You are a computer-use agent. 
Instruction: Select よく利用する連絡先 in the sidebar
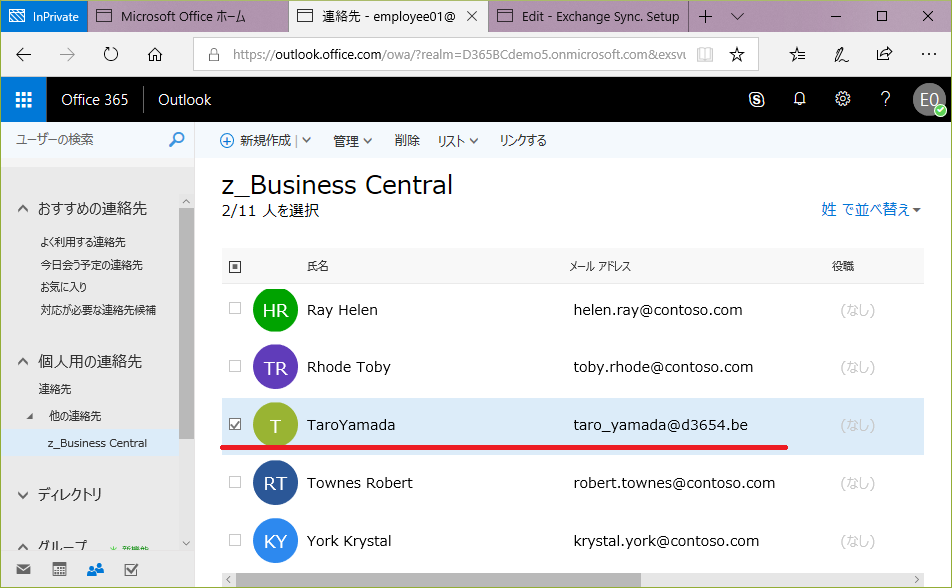coord(83,242)
